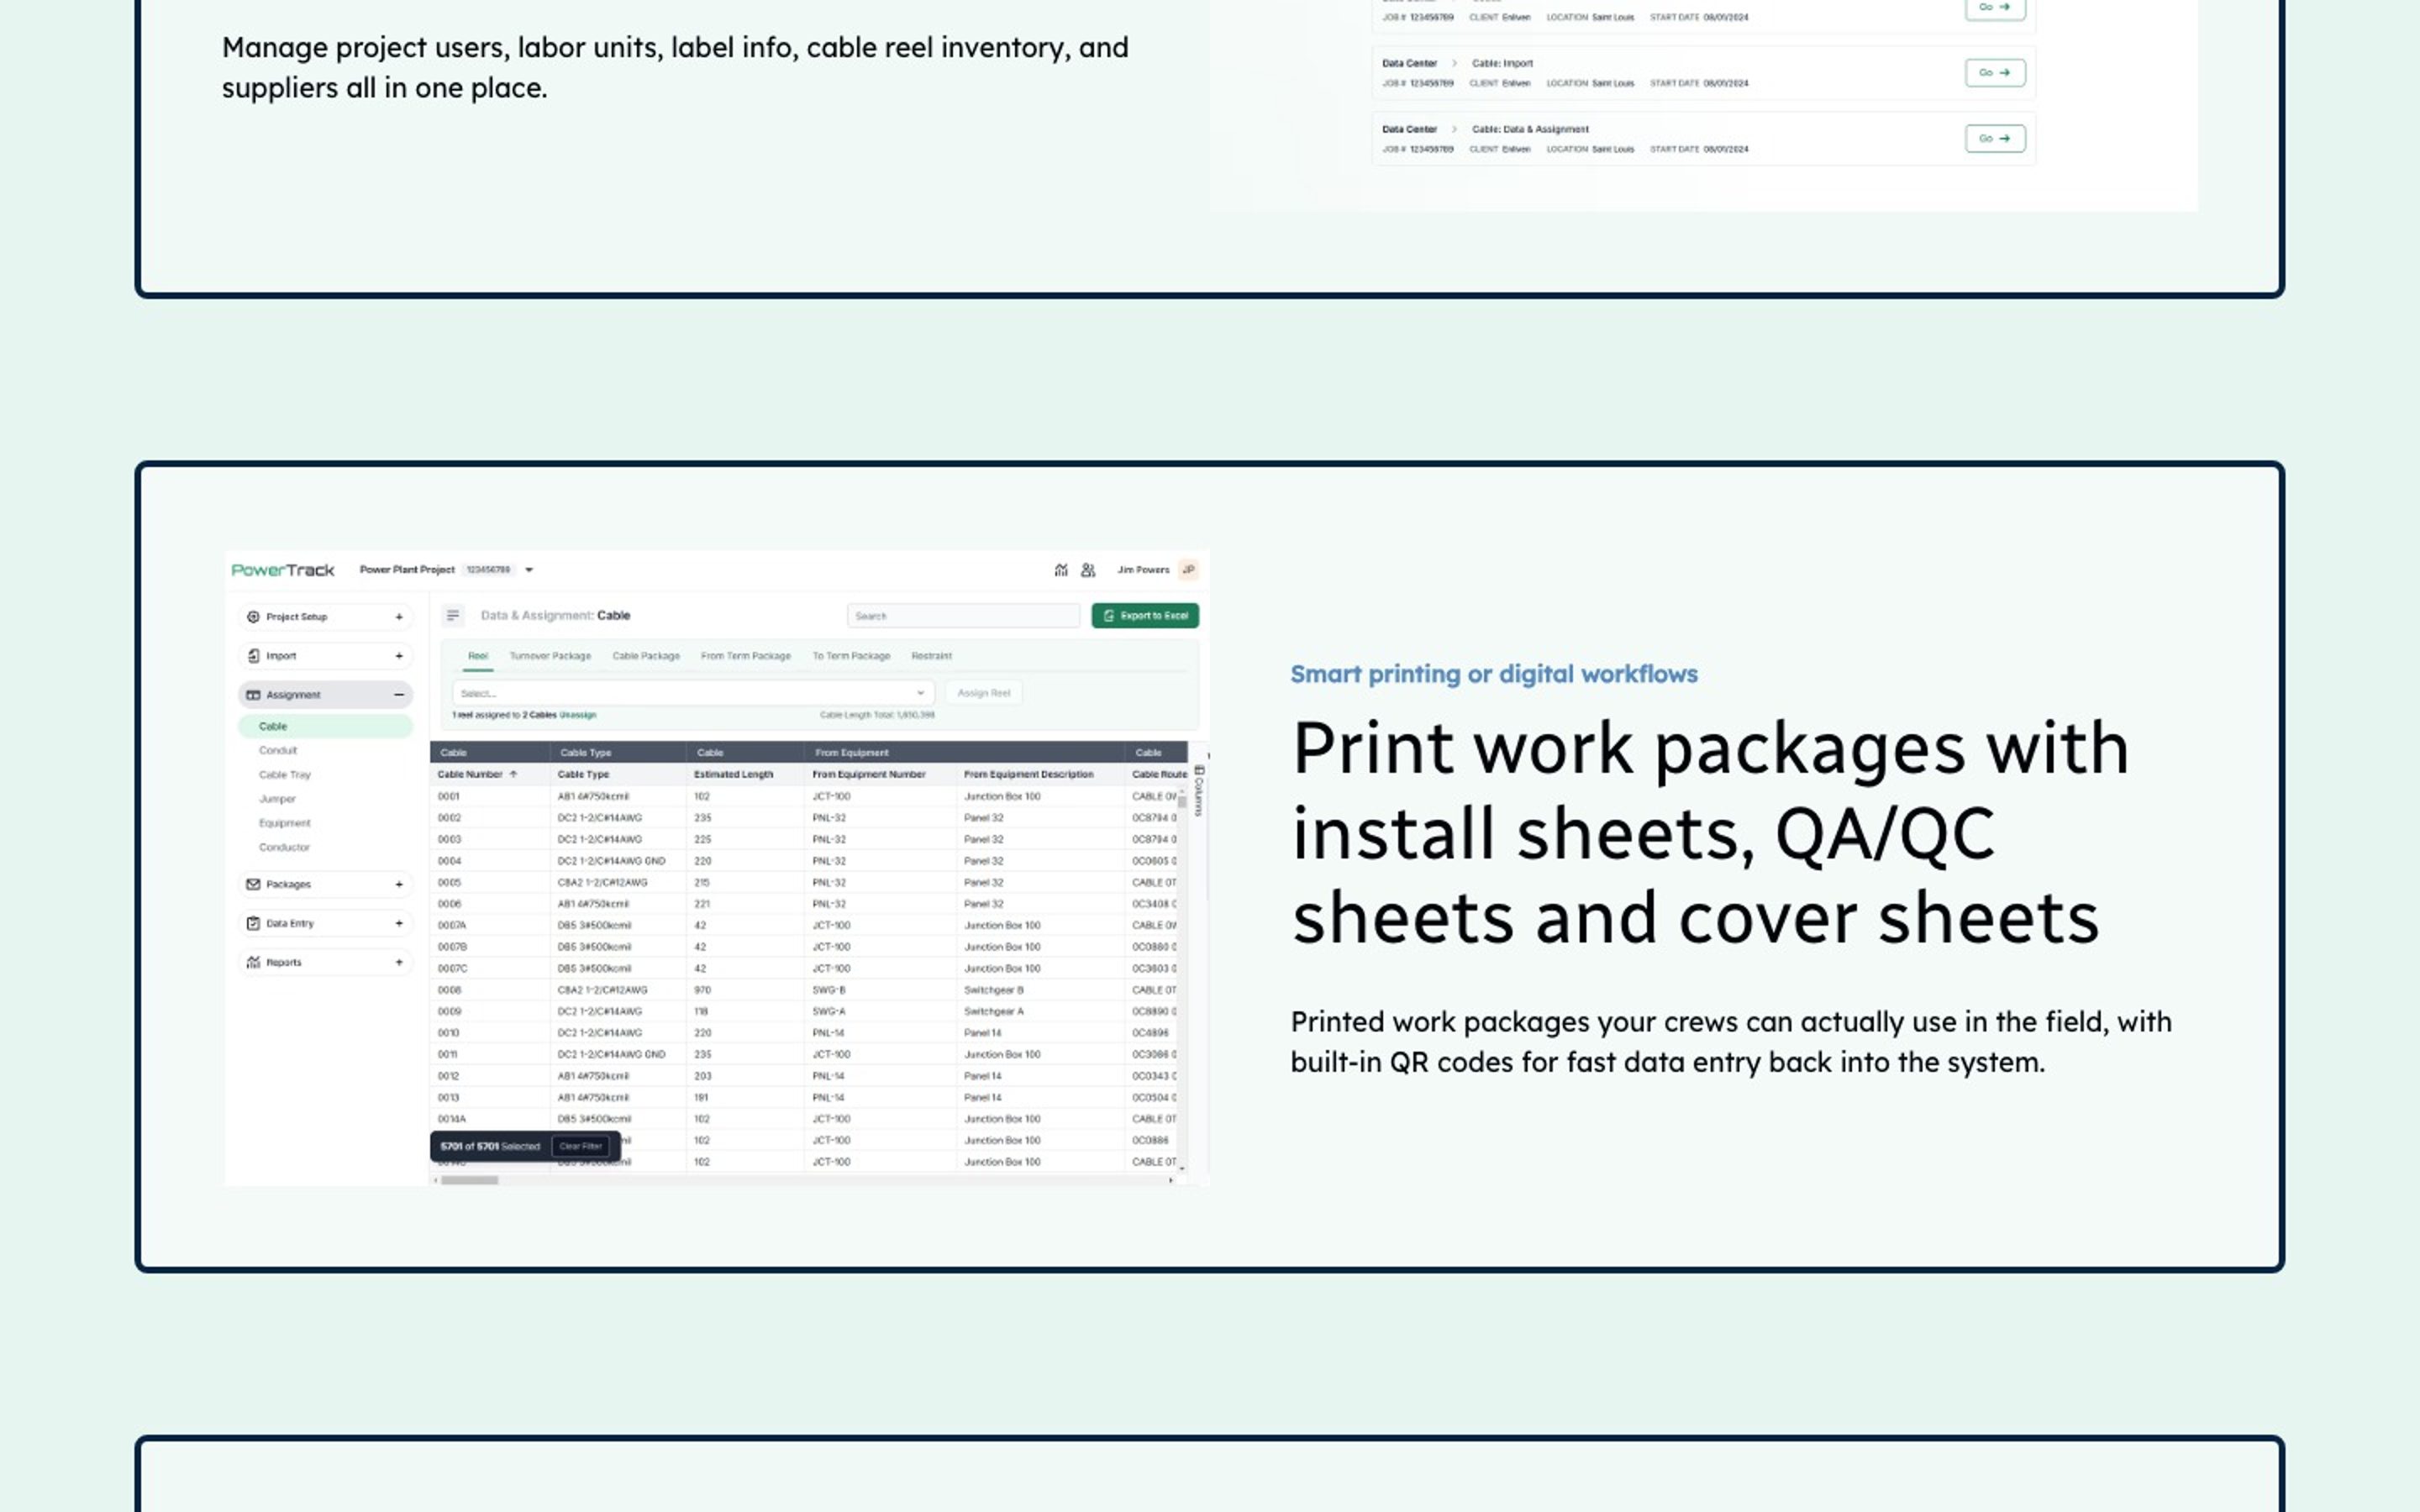The height and width of the screenshot is (1512, 2420).
Task: Expand Packages section with plus sign
Action: 399,884
